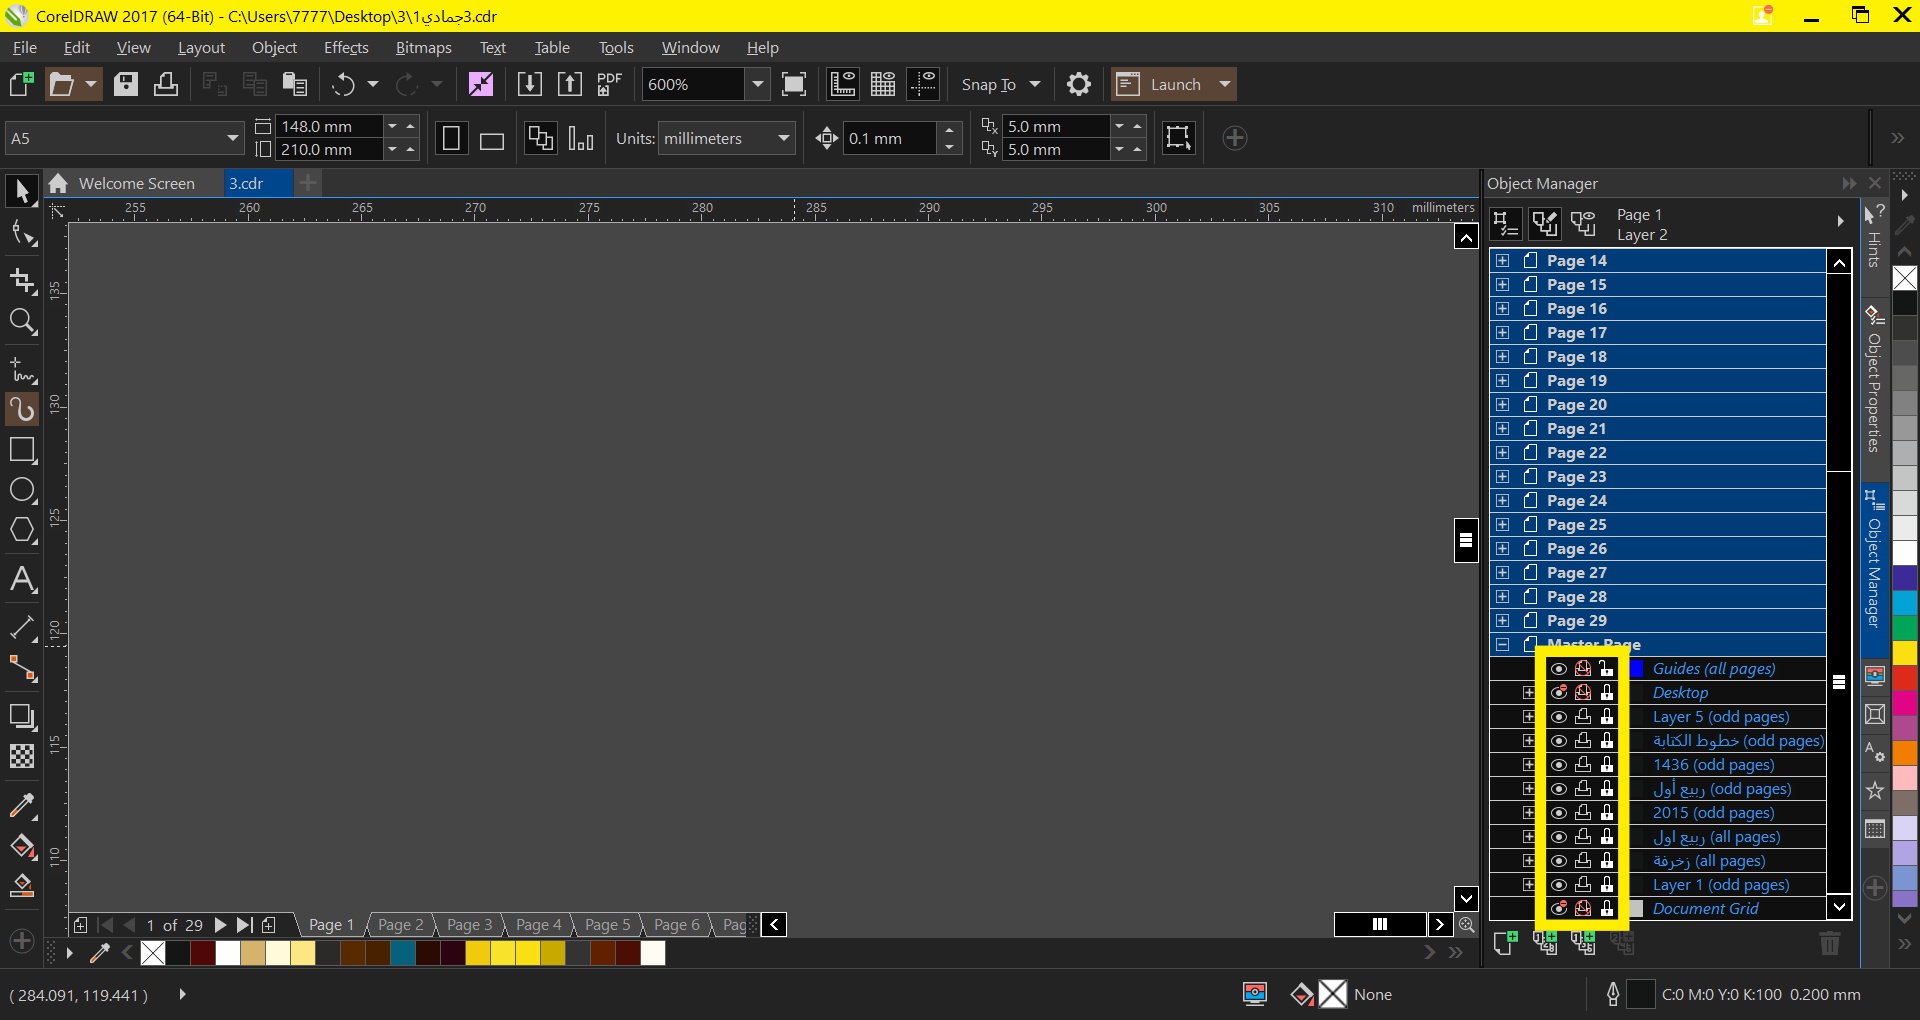Image resolution: width=1920 pixels, height=1020 pixels.
Task: Click the New Layer button
Action: coord(1505,942)
